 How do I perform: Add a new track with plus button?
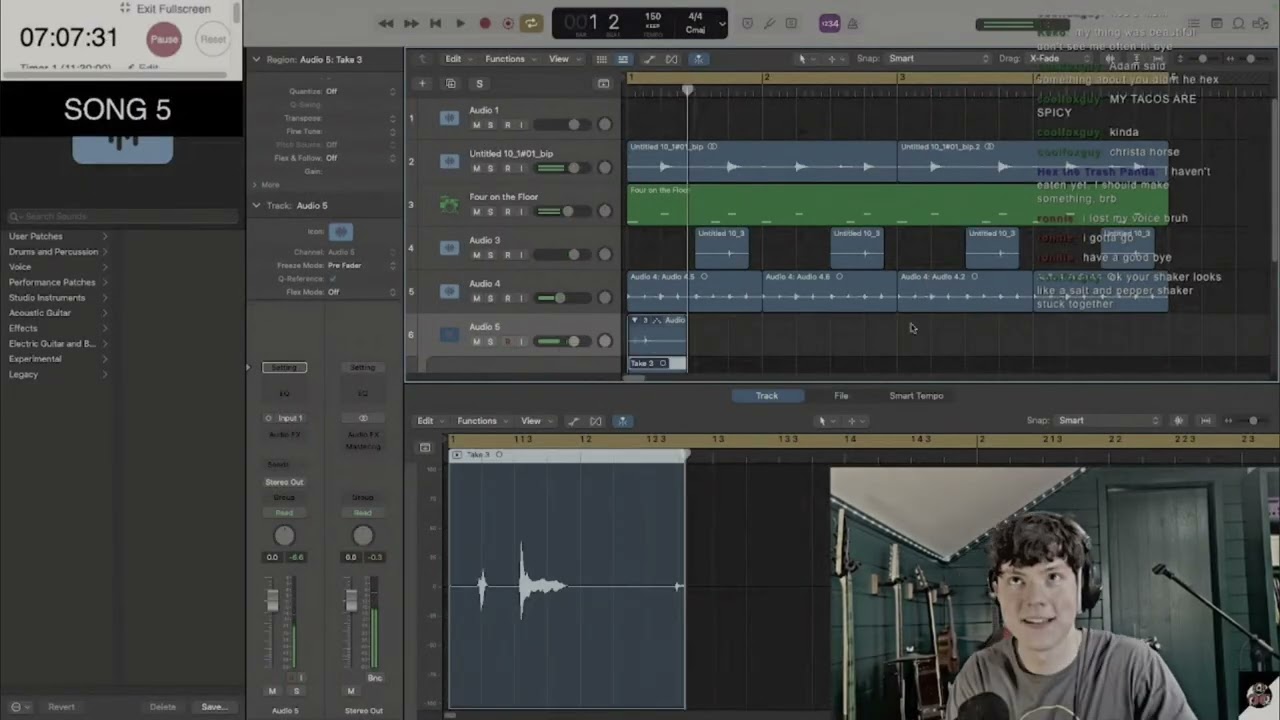click(x=422, y=84)
